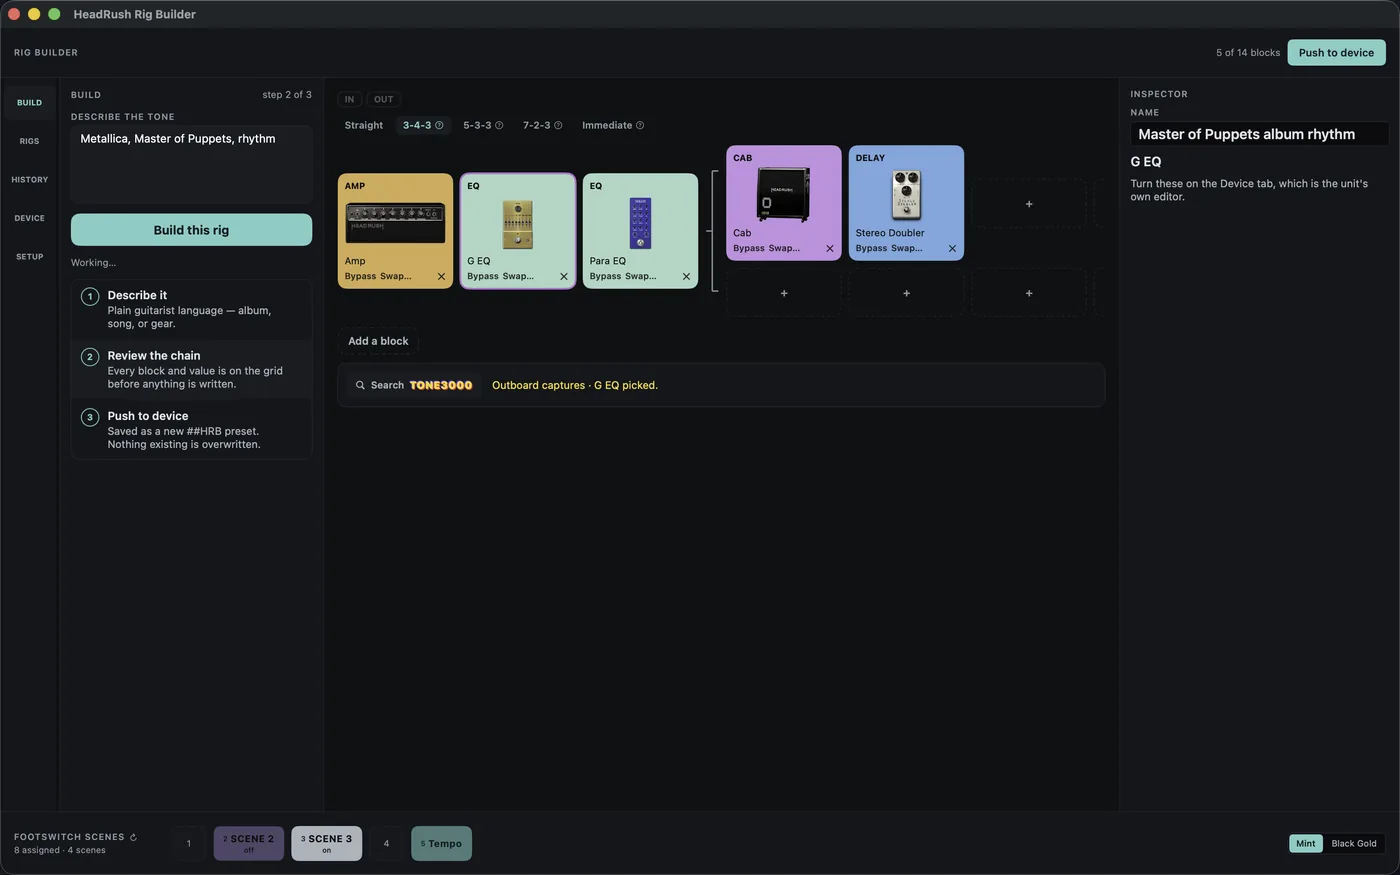Click the step 3 circle for Push to device
The width and height of the screenshot is (1400, 875).
tap(90, 417)
